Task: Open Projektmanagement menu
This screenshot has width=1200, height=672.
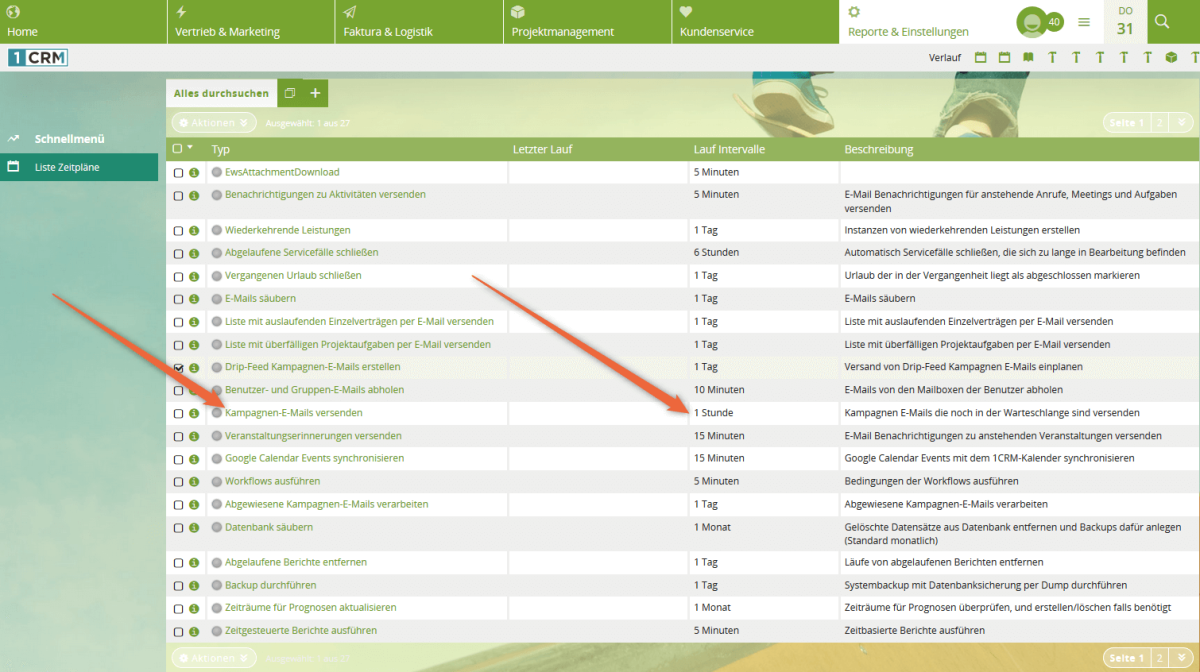Action: pos(588,22)
